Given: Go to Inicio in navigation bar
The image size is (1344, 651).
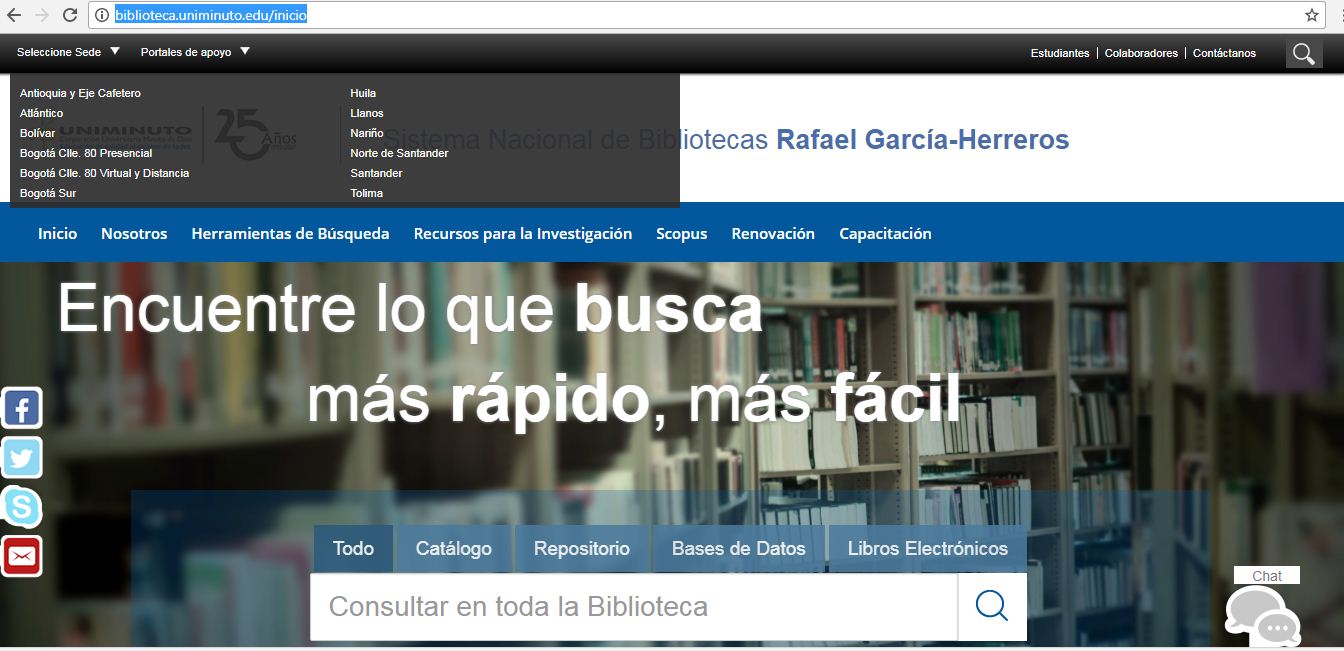Looking at the screenshot, I should click(57, 233).
